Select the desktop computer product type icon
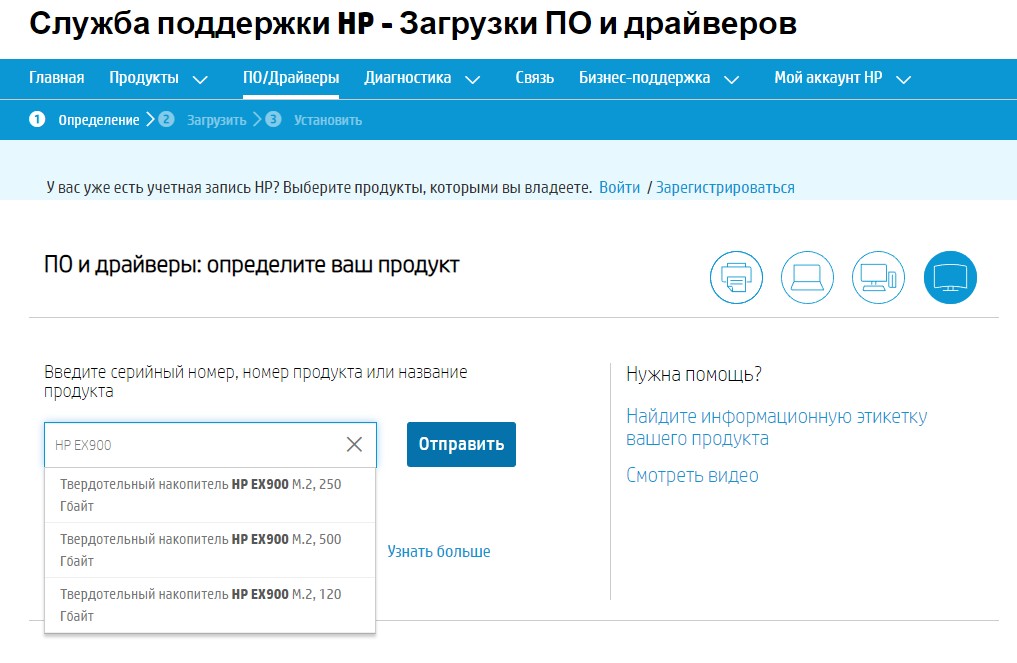Screen dimensions: 1017x663 point(878,277)
